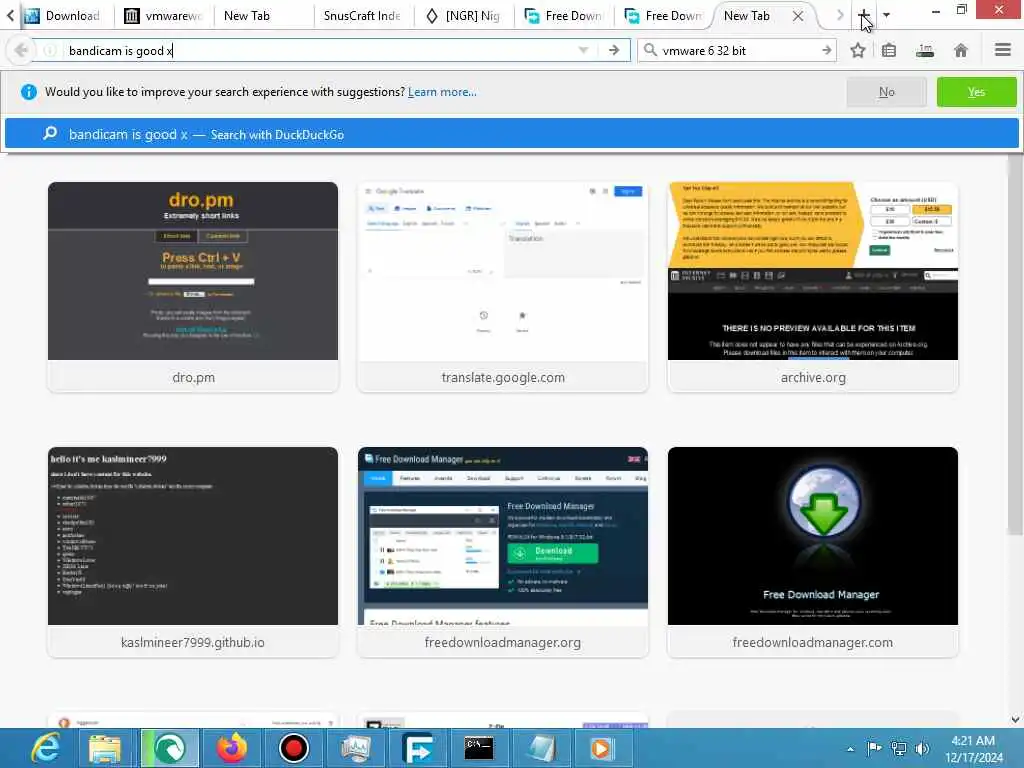This screenshot has width=1024, height=768.
Task: Switch to the second Free Down tab
Action: coord(664,16)
